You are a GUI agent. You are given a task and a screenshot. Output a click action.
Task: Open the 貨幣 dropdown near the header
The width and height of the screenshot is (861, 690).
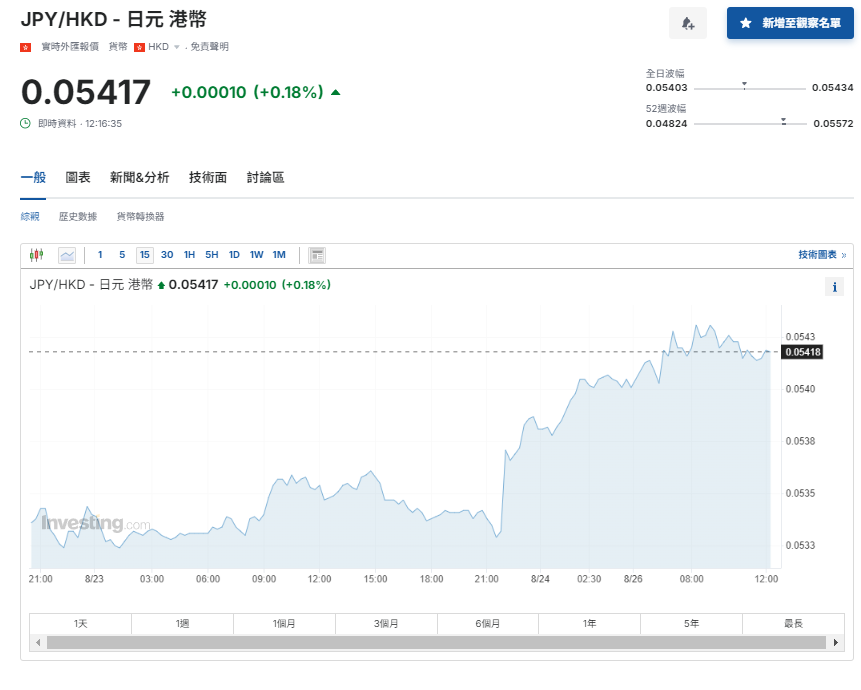(x=117, y=45)
